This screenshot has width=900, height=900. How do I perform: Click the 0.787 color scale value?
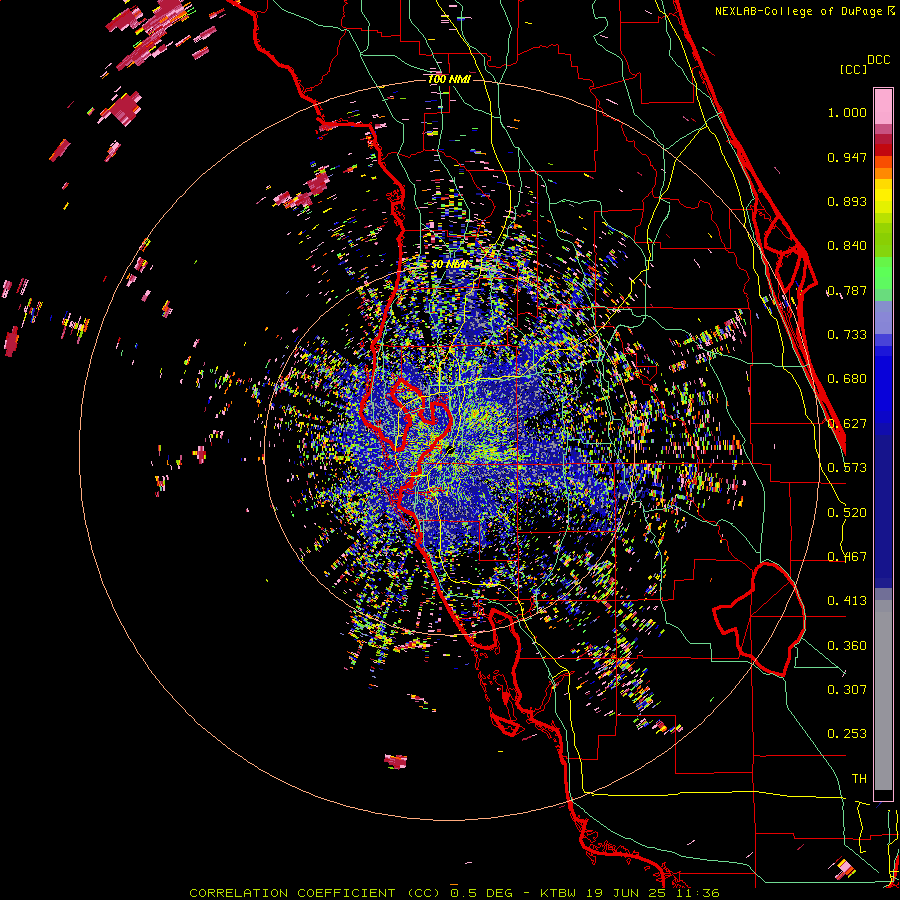(x=847, y=290)
